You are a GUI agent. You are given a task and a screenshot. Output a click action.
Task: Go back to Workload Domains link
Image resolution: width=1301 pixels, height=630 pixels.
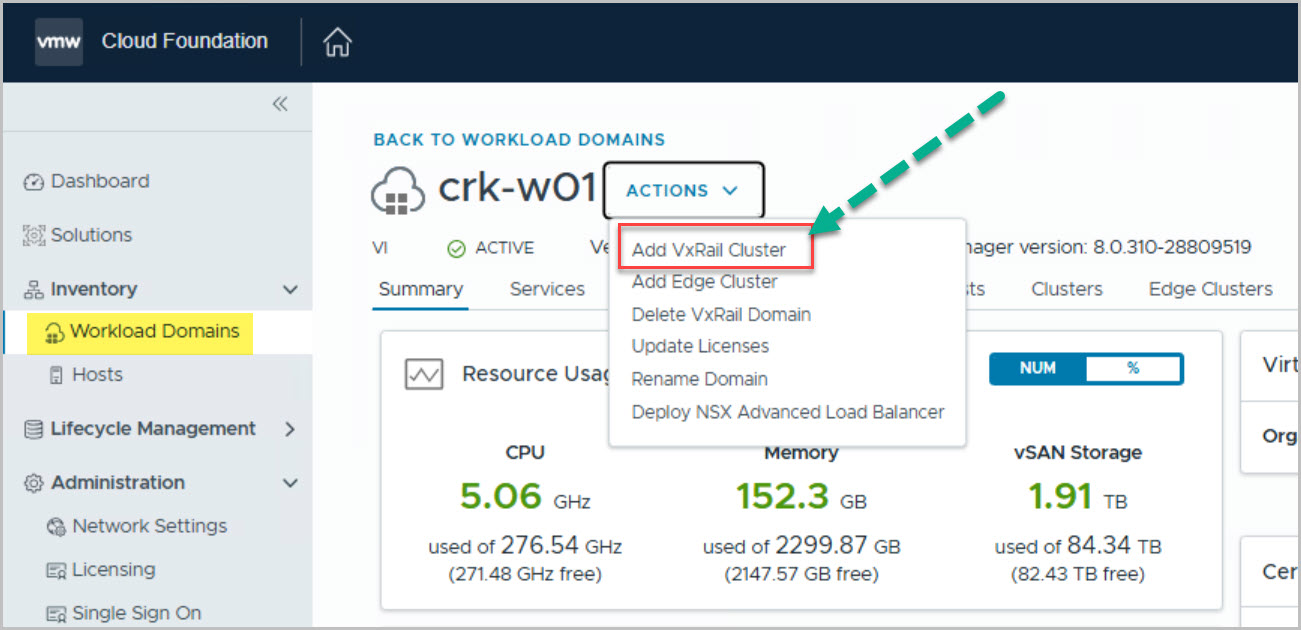(519, 140)
